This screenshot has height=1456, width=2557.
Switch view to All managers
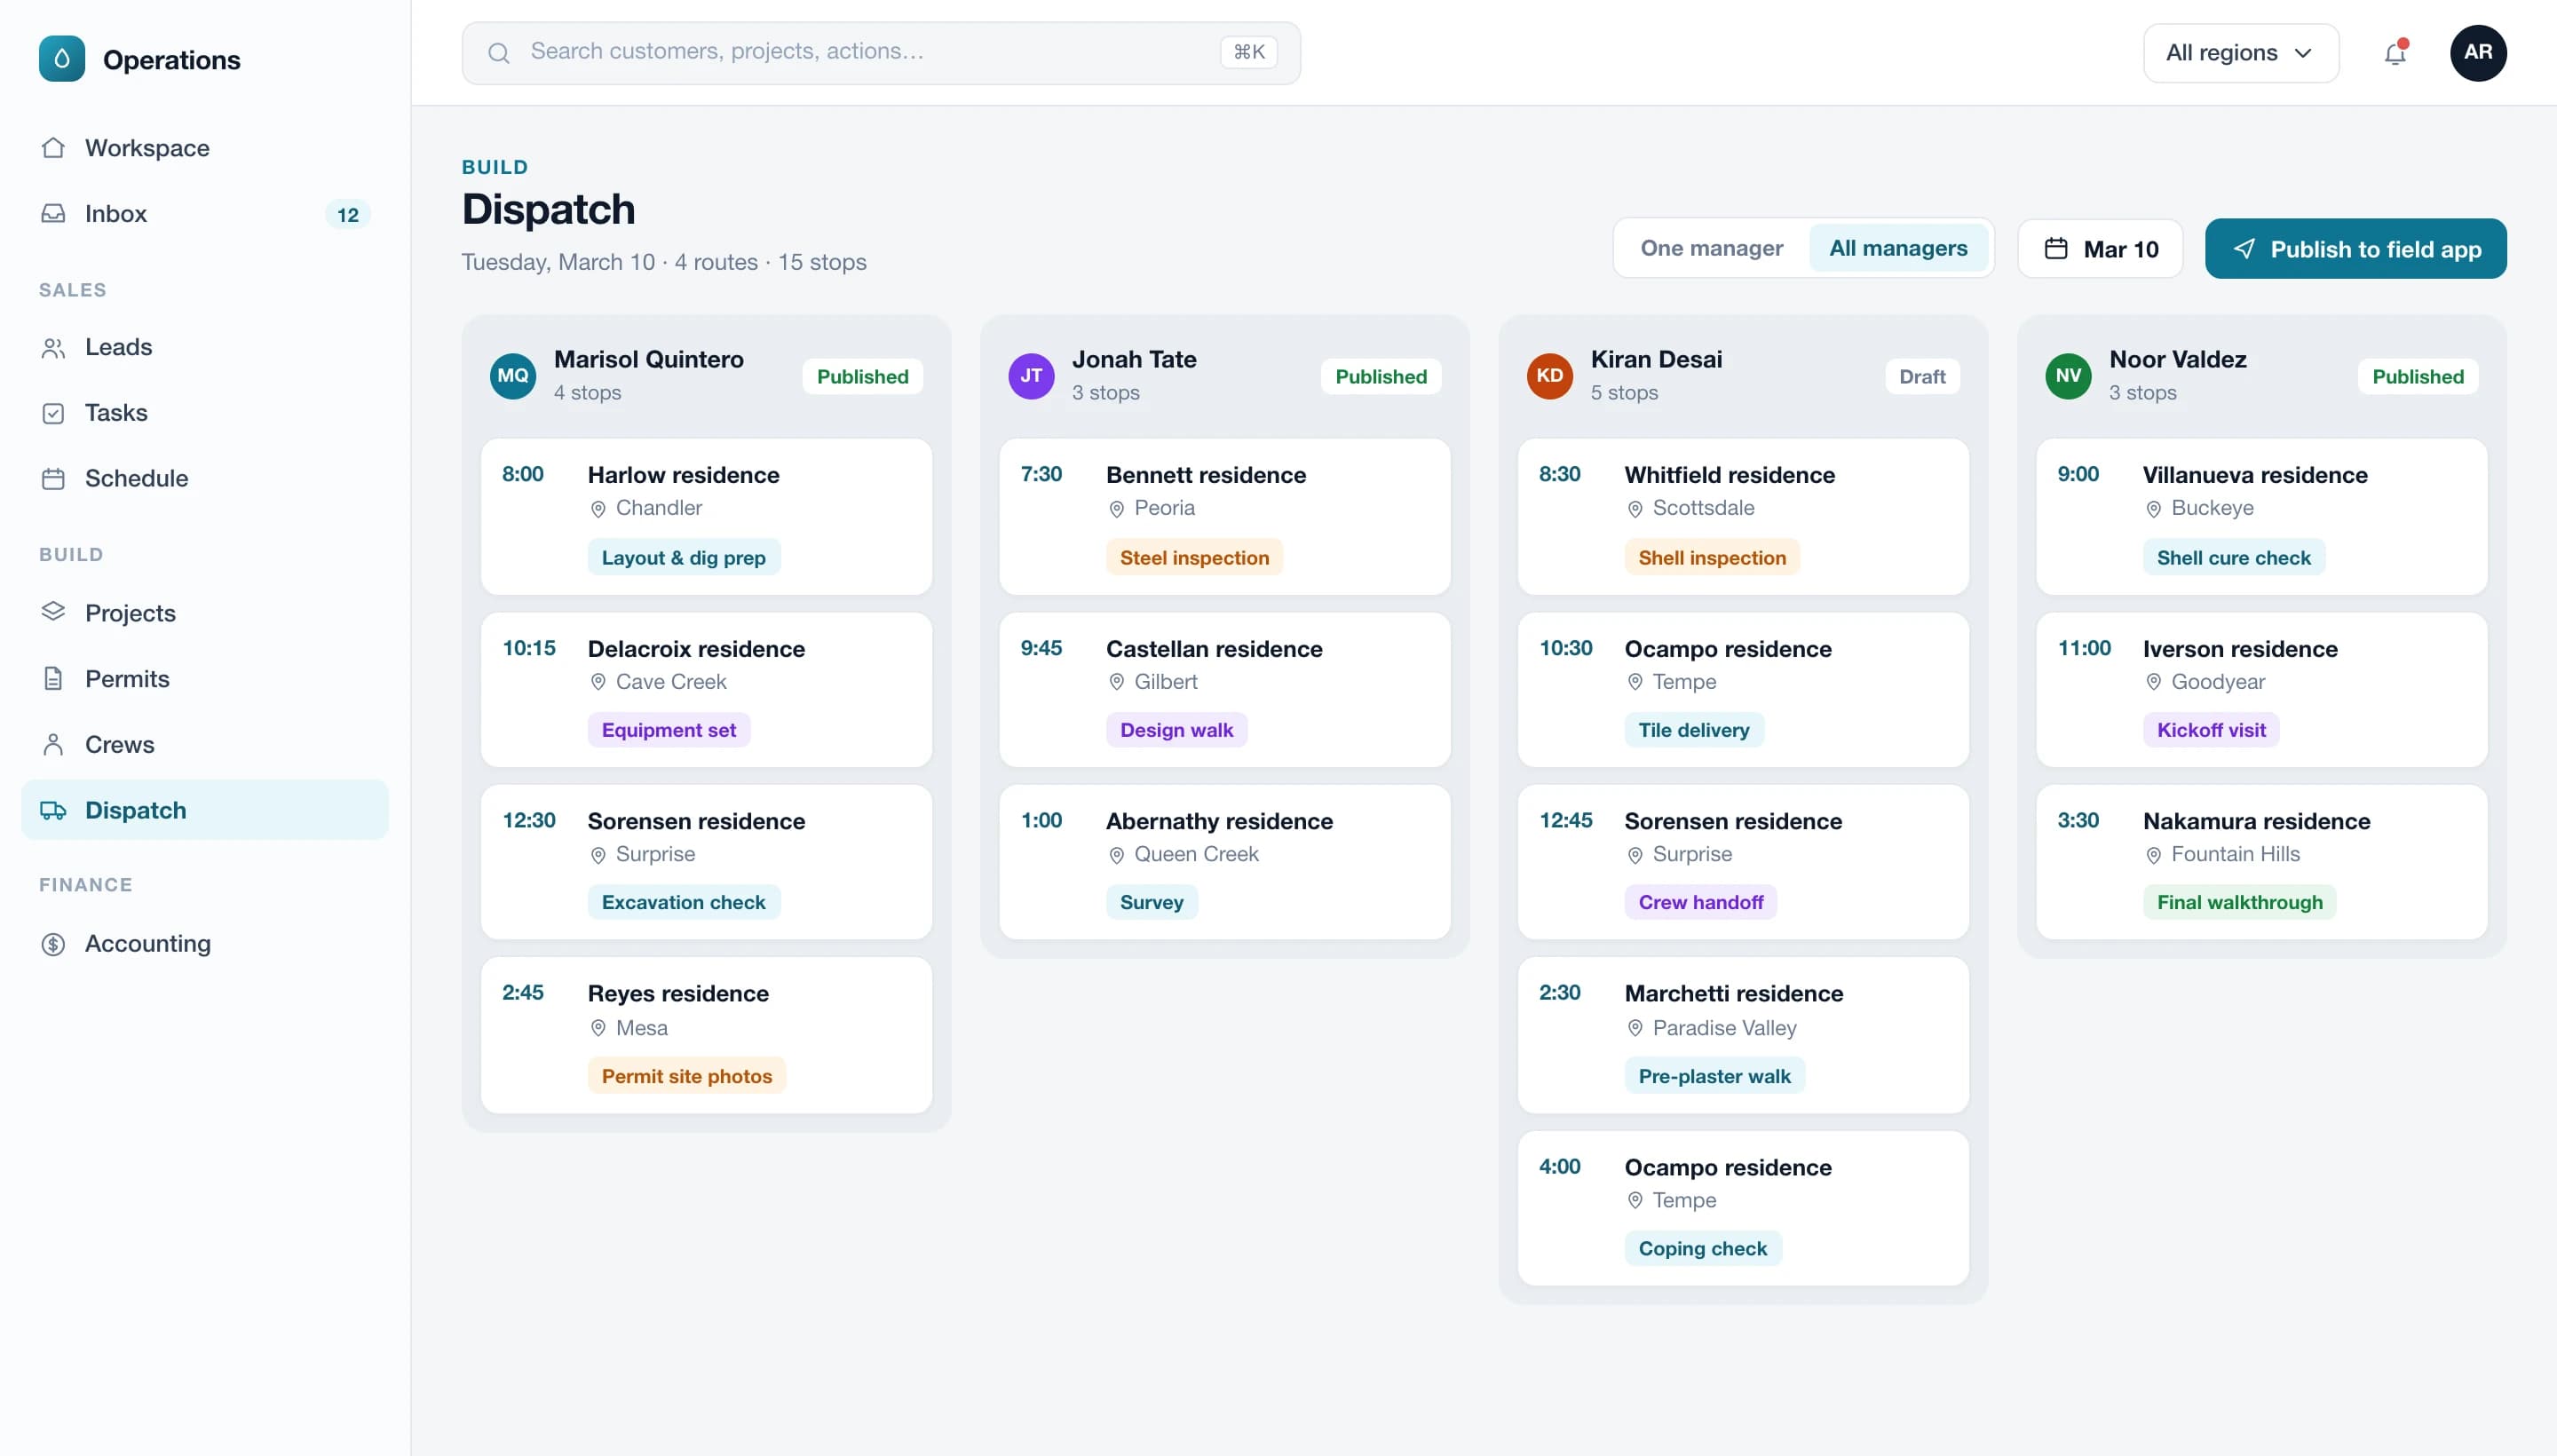1897,248
